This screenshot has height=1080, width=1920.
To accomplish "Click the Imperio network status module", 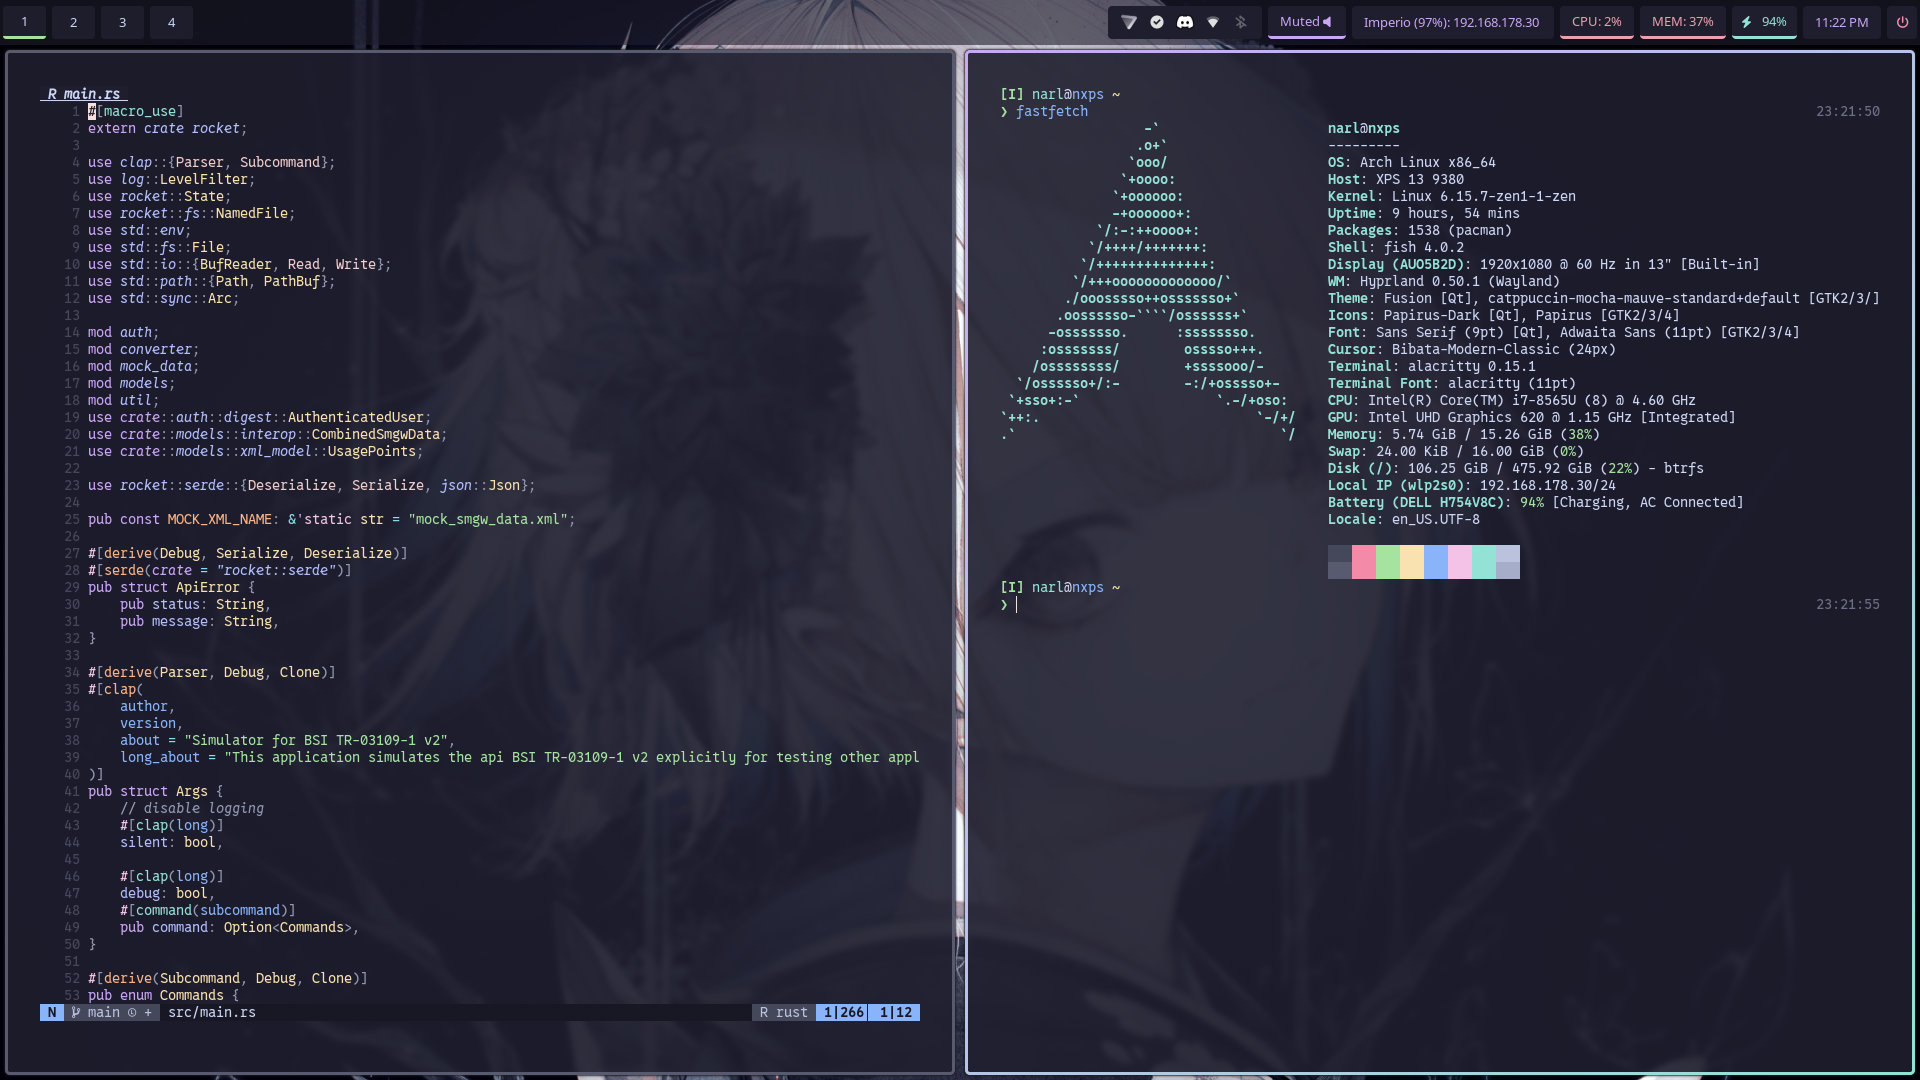I will pyautogui.click(x=1451, y=22).
